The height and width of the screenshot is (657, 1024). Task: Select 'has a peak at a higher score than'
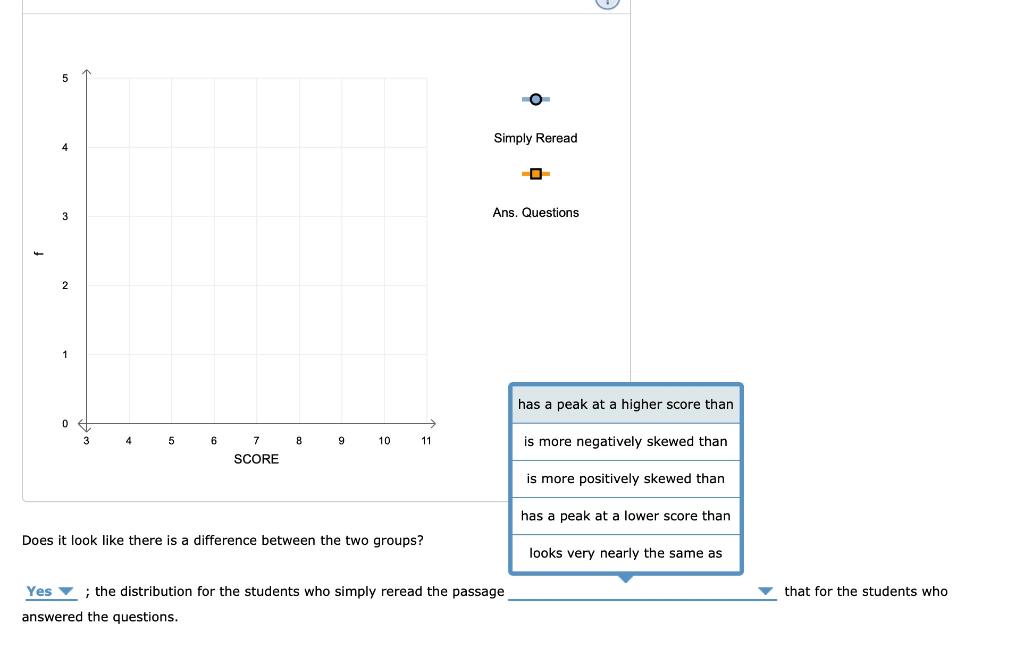(x=625, y=404)
